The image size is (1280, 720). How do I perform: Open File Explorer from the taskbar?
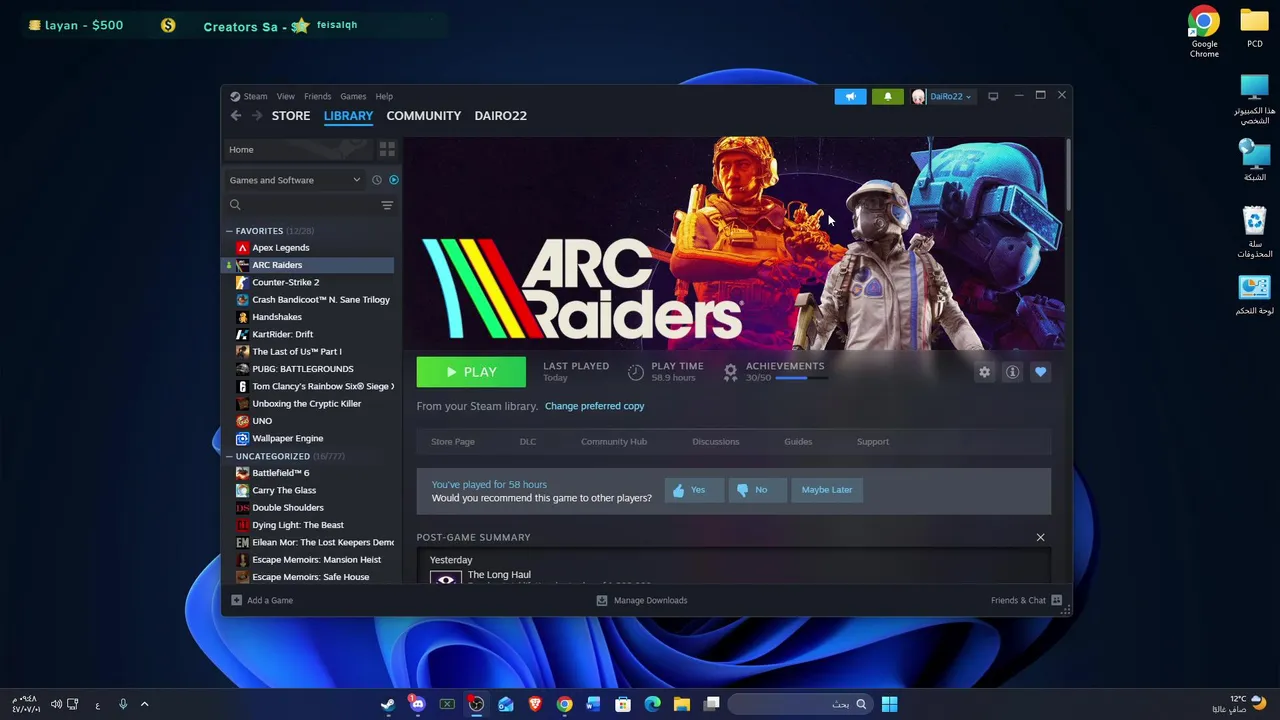point(682,704)
